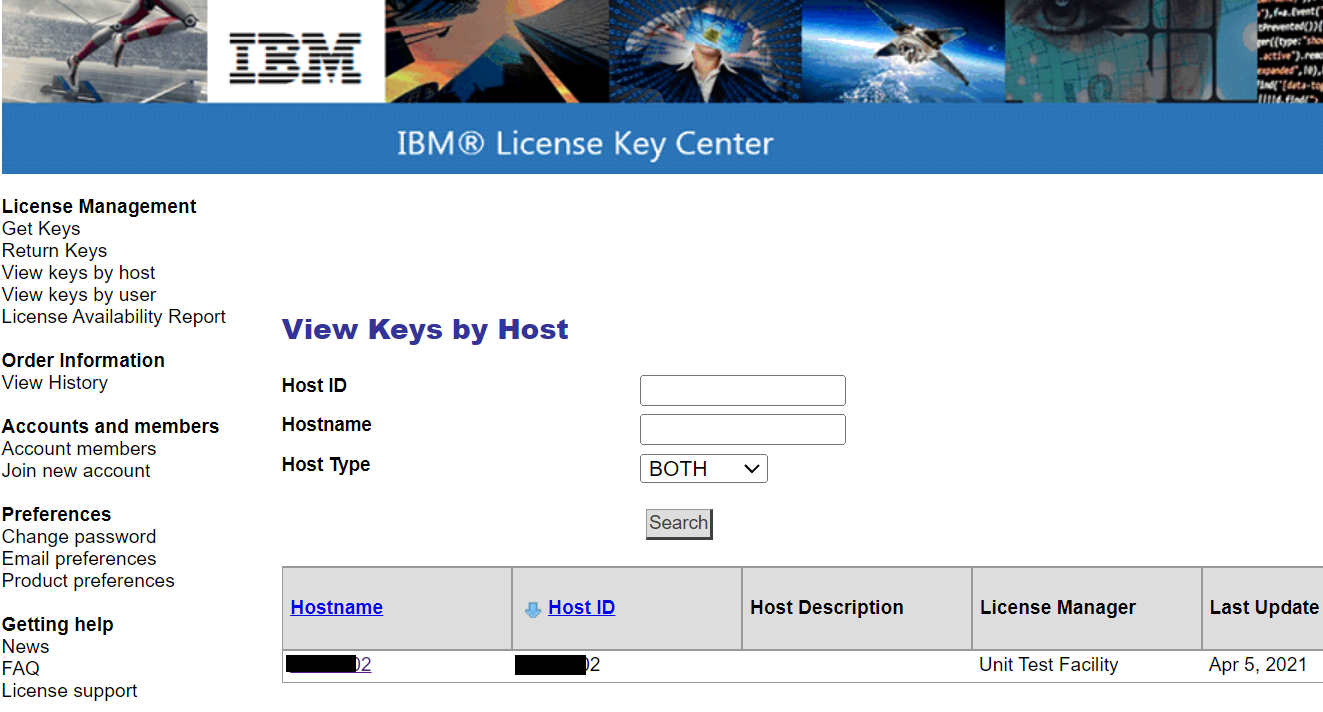1323x712 pixels.
Task: Open Account members page
Action: point(79,449)
